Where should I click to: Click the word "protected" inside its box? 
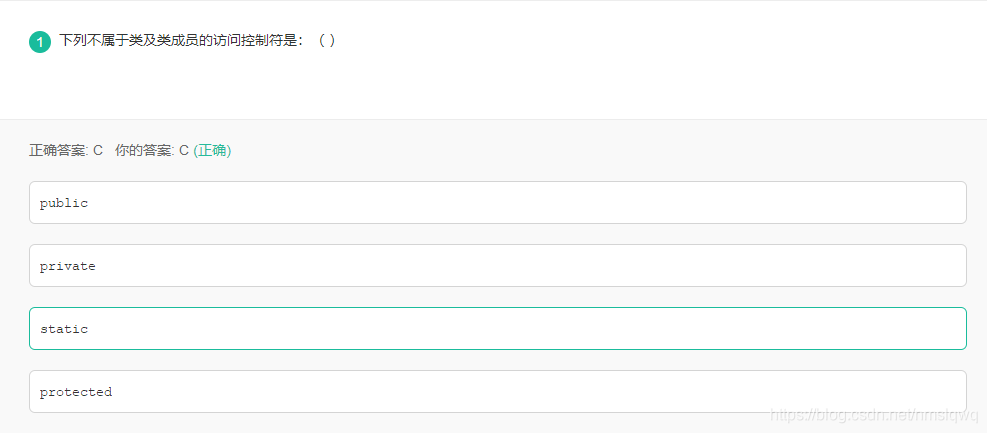76,392
